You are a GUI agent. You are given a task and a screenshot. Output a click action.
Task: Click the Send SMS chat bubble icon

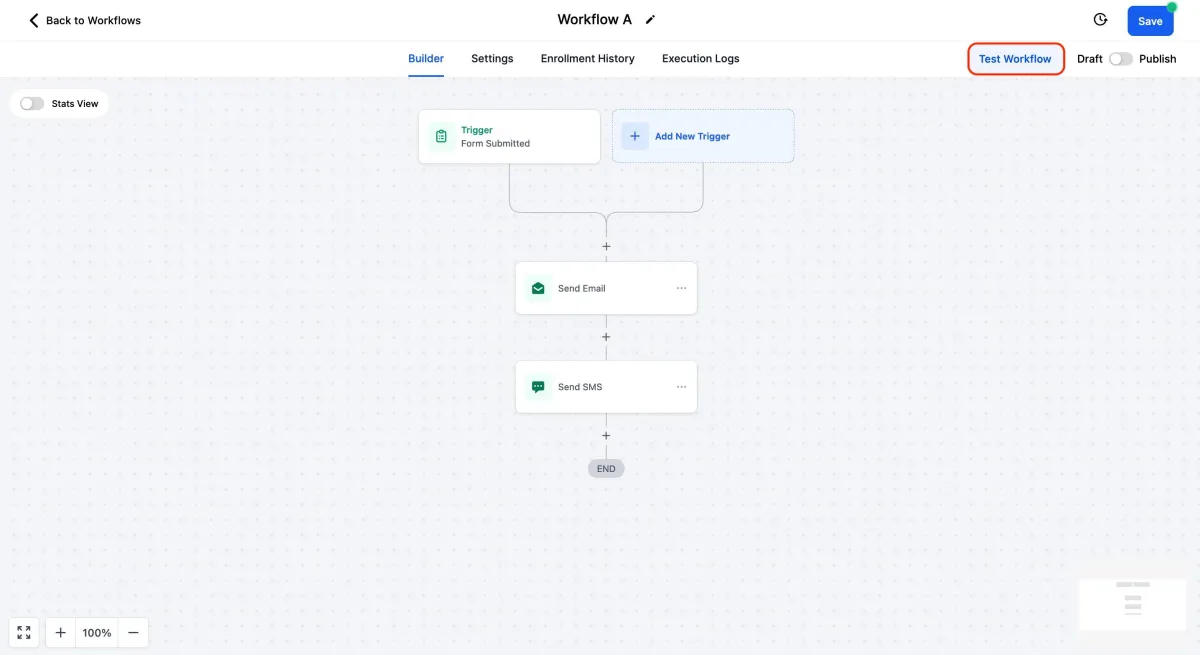pyautogui.click(x=538, y=387)
